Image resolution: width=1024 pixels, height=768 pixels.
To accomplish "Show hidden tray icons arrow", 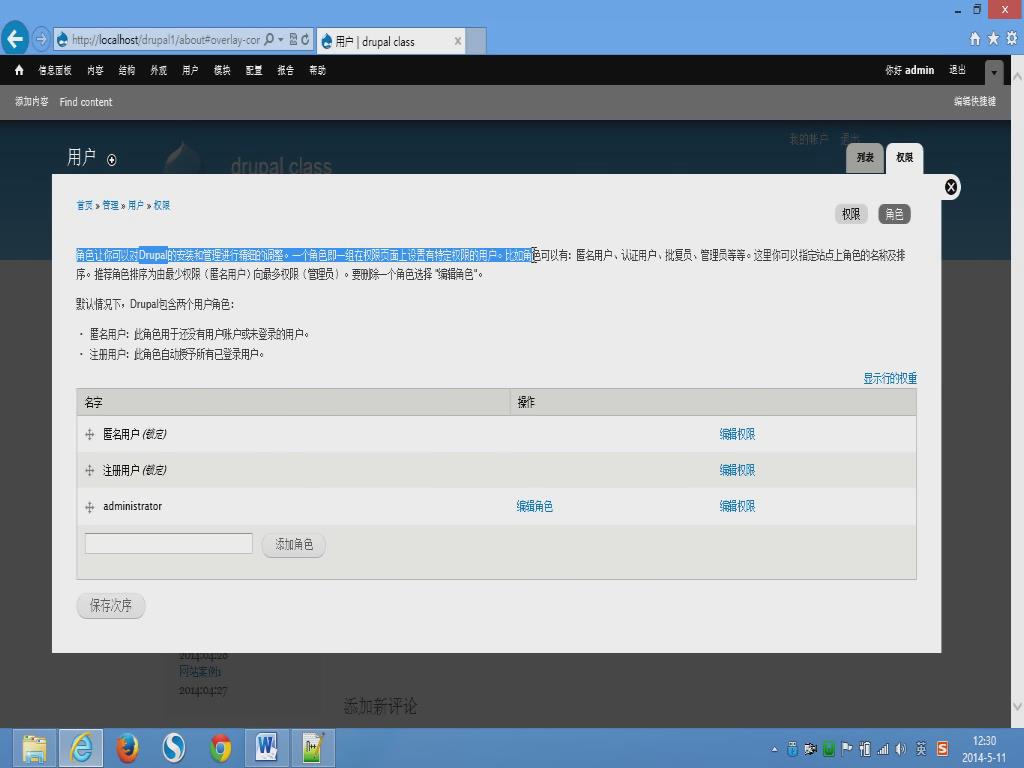I will [x=775, y=750].
